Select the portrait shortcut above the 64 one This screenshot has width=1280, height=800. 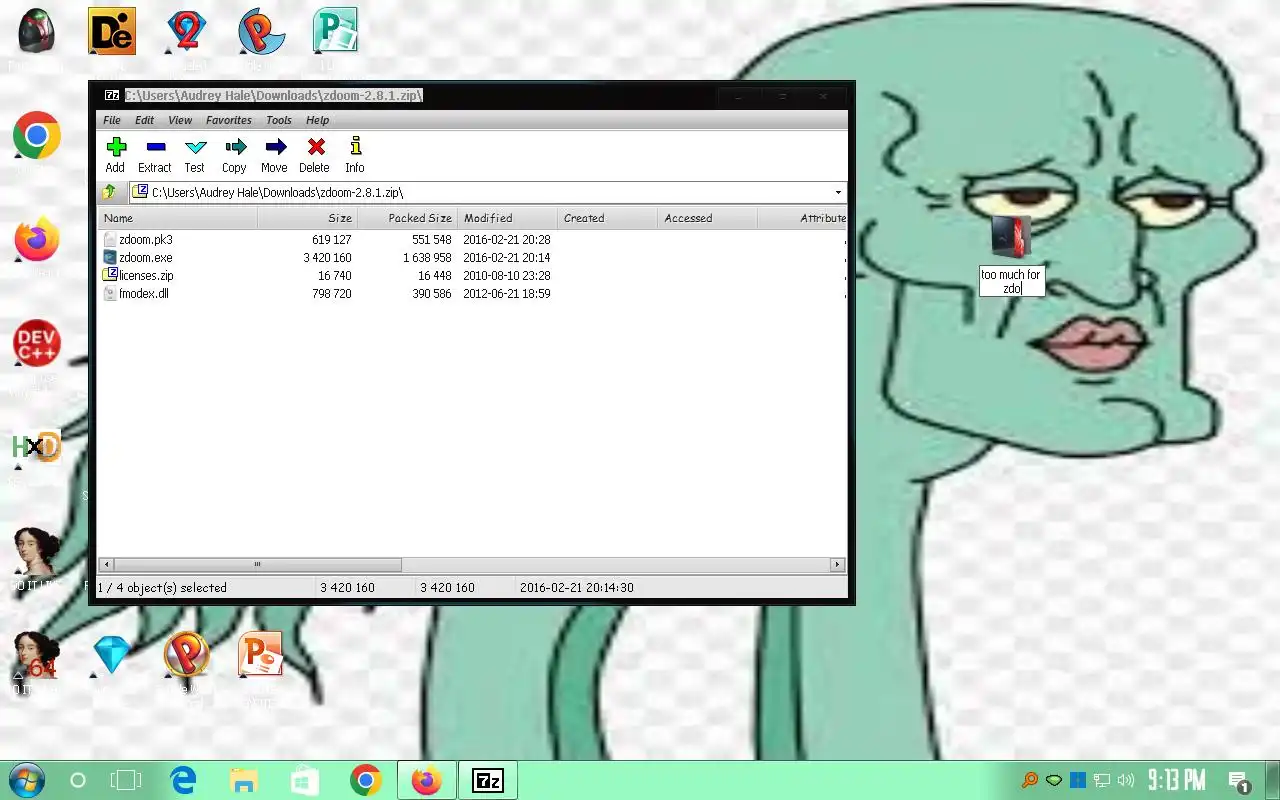(x=37, y=551)
